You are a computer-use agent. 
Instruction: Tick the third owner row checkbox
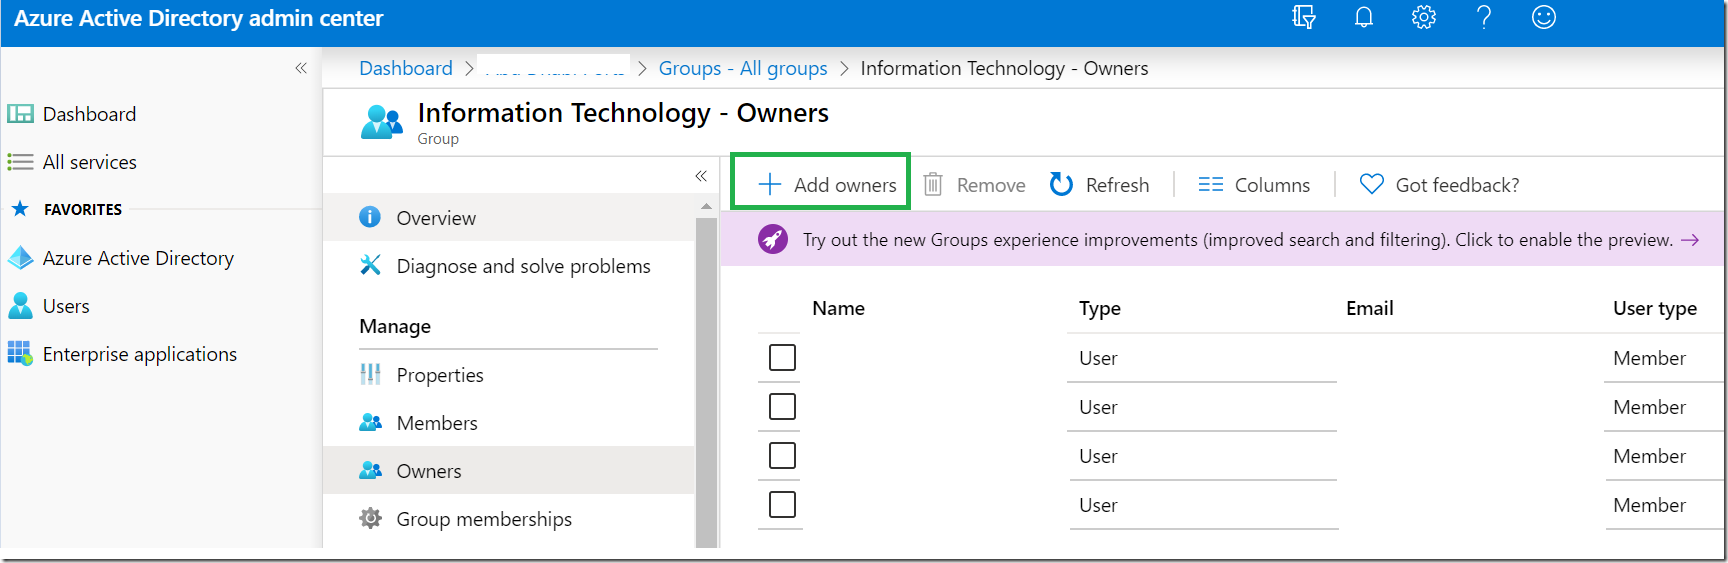(x=782, y=455)
